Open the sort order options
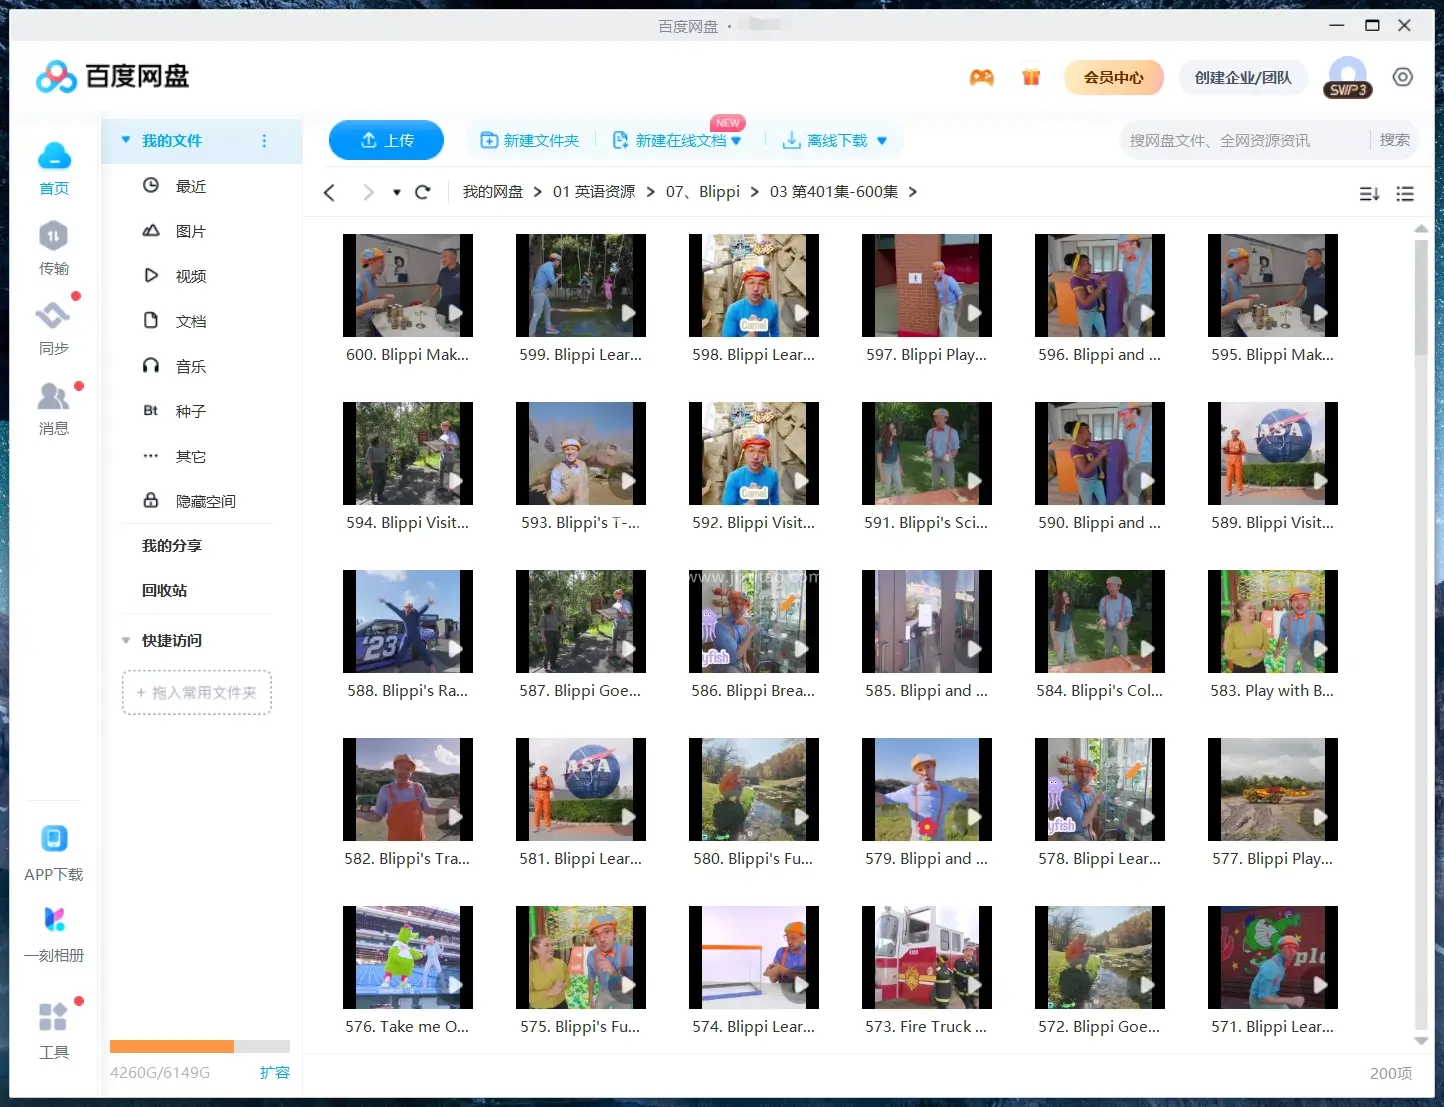1444x1107 pixels. (x=1369, y=194)
